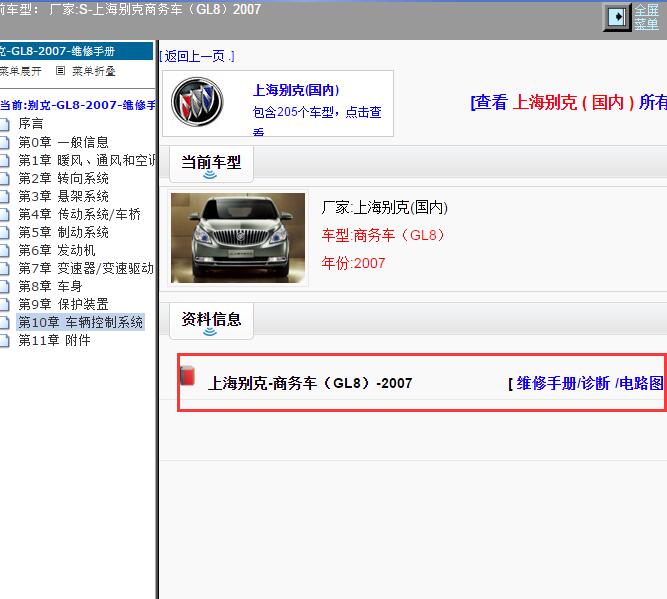Click the red book icon
Screen dimensions: 667x599
187,375
